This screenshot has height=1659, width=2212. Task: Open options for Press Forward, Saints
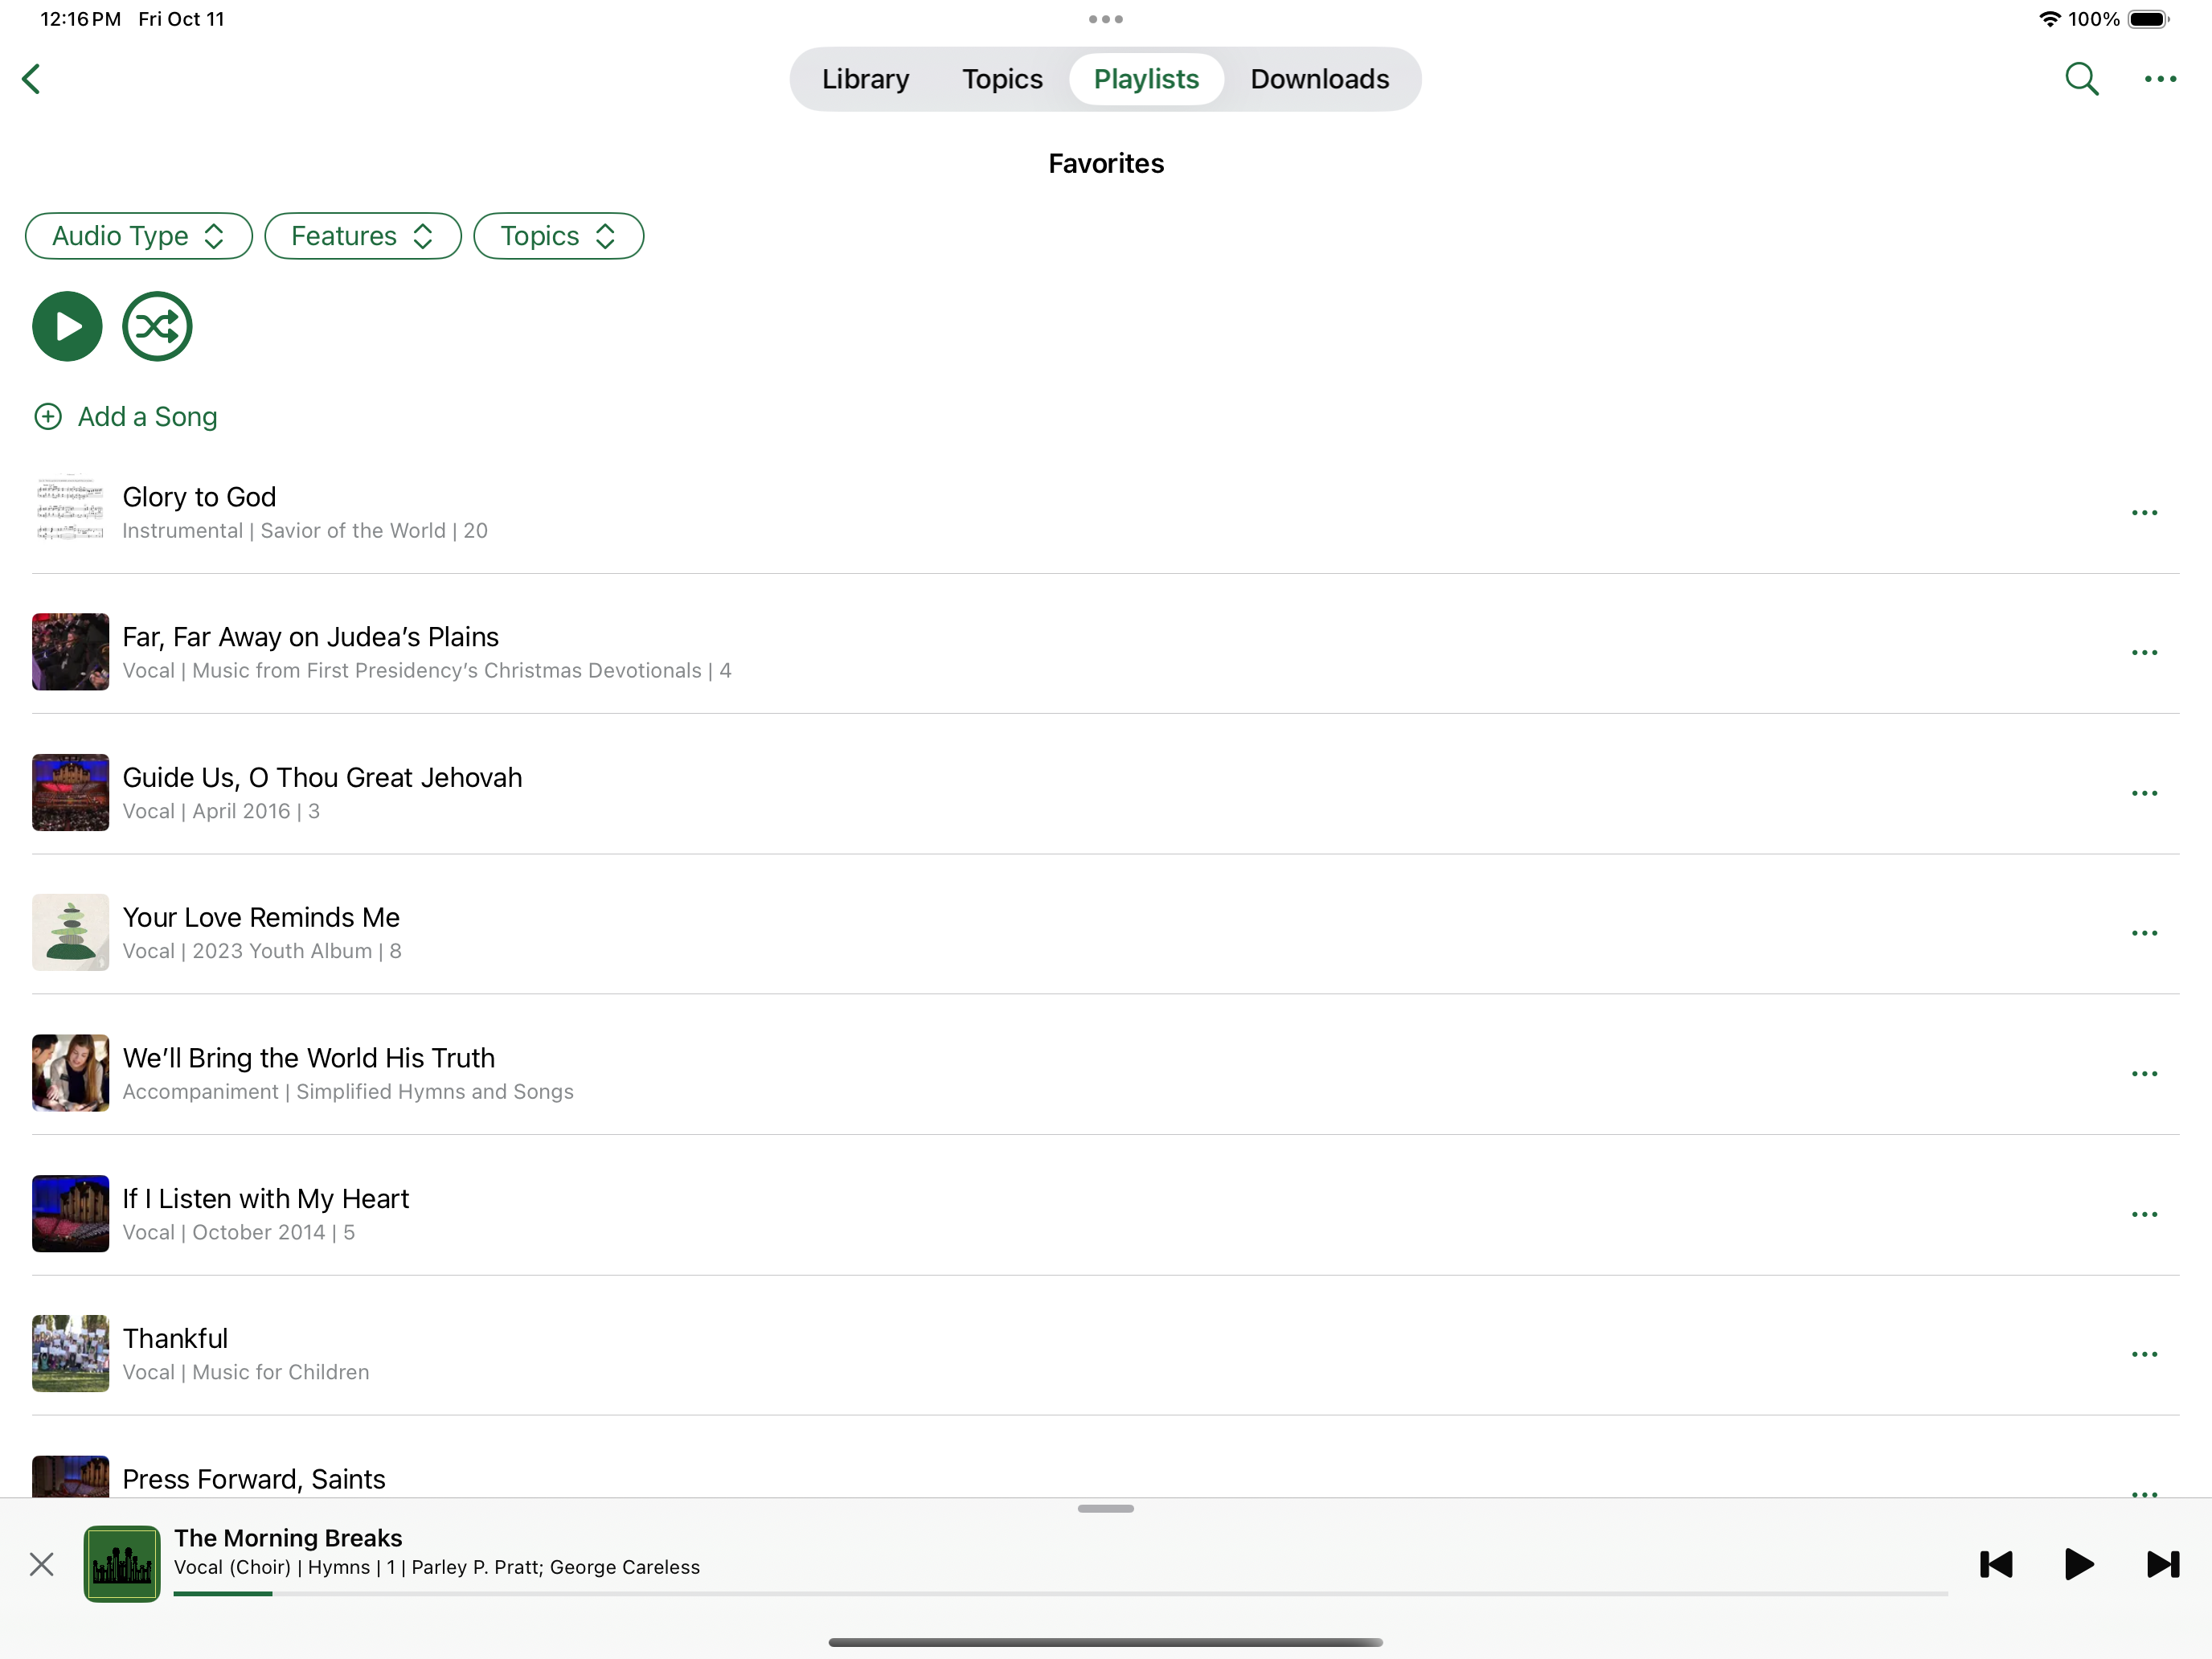(x=2144, y=1493)
